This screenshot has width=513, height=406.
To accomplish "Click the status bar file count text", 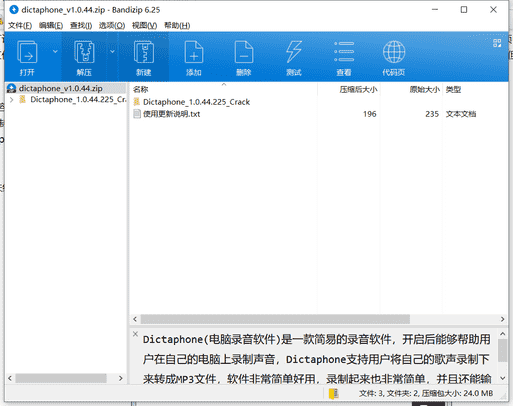I will pyautogui.click(x=426, y=394).
